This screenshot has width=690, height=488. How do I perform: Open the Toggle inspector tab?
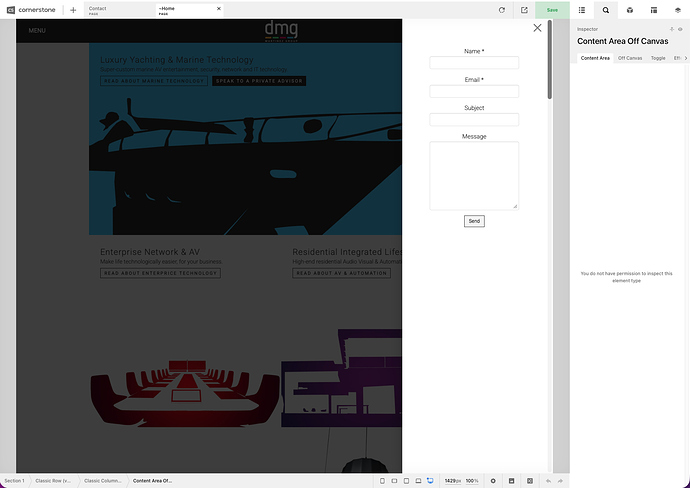click(658, 58)
